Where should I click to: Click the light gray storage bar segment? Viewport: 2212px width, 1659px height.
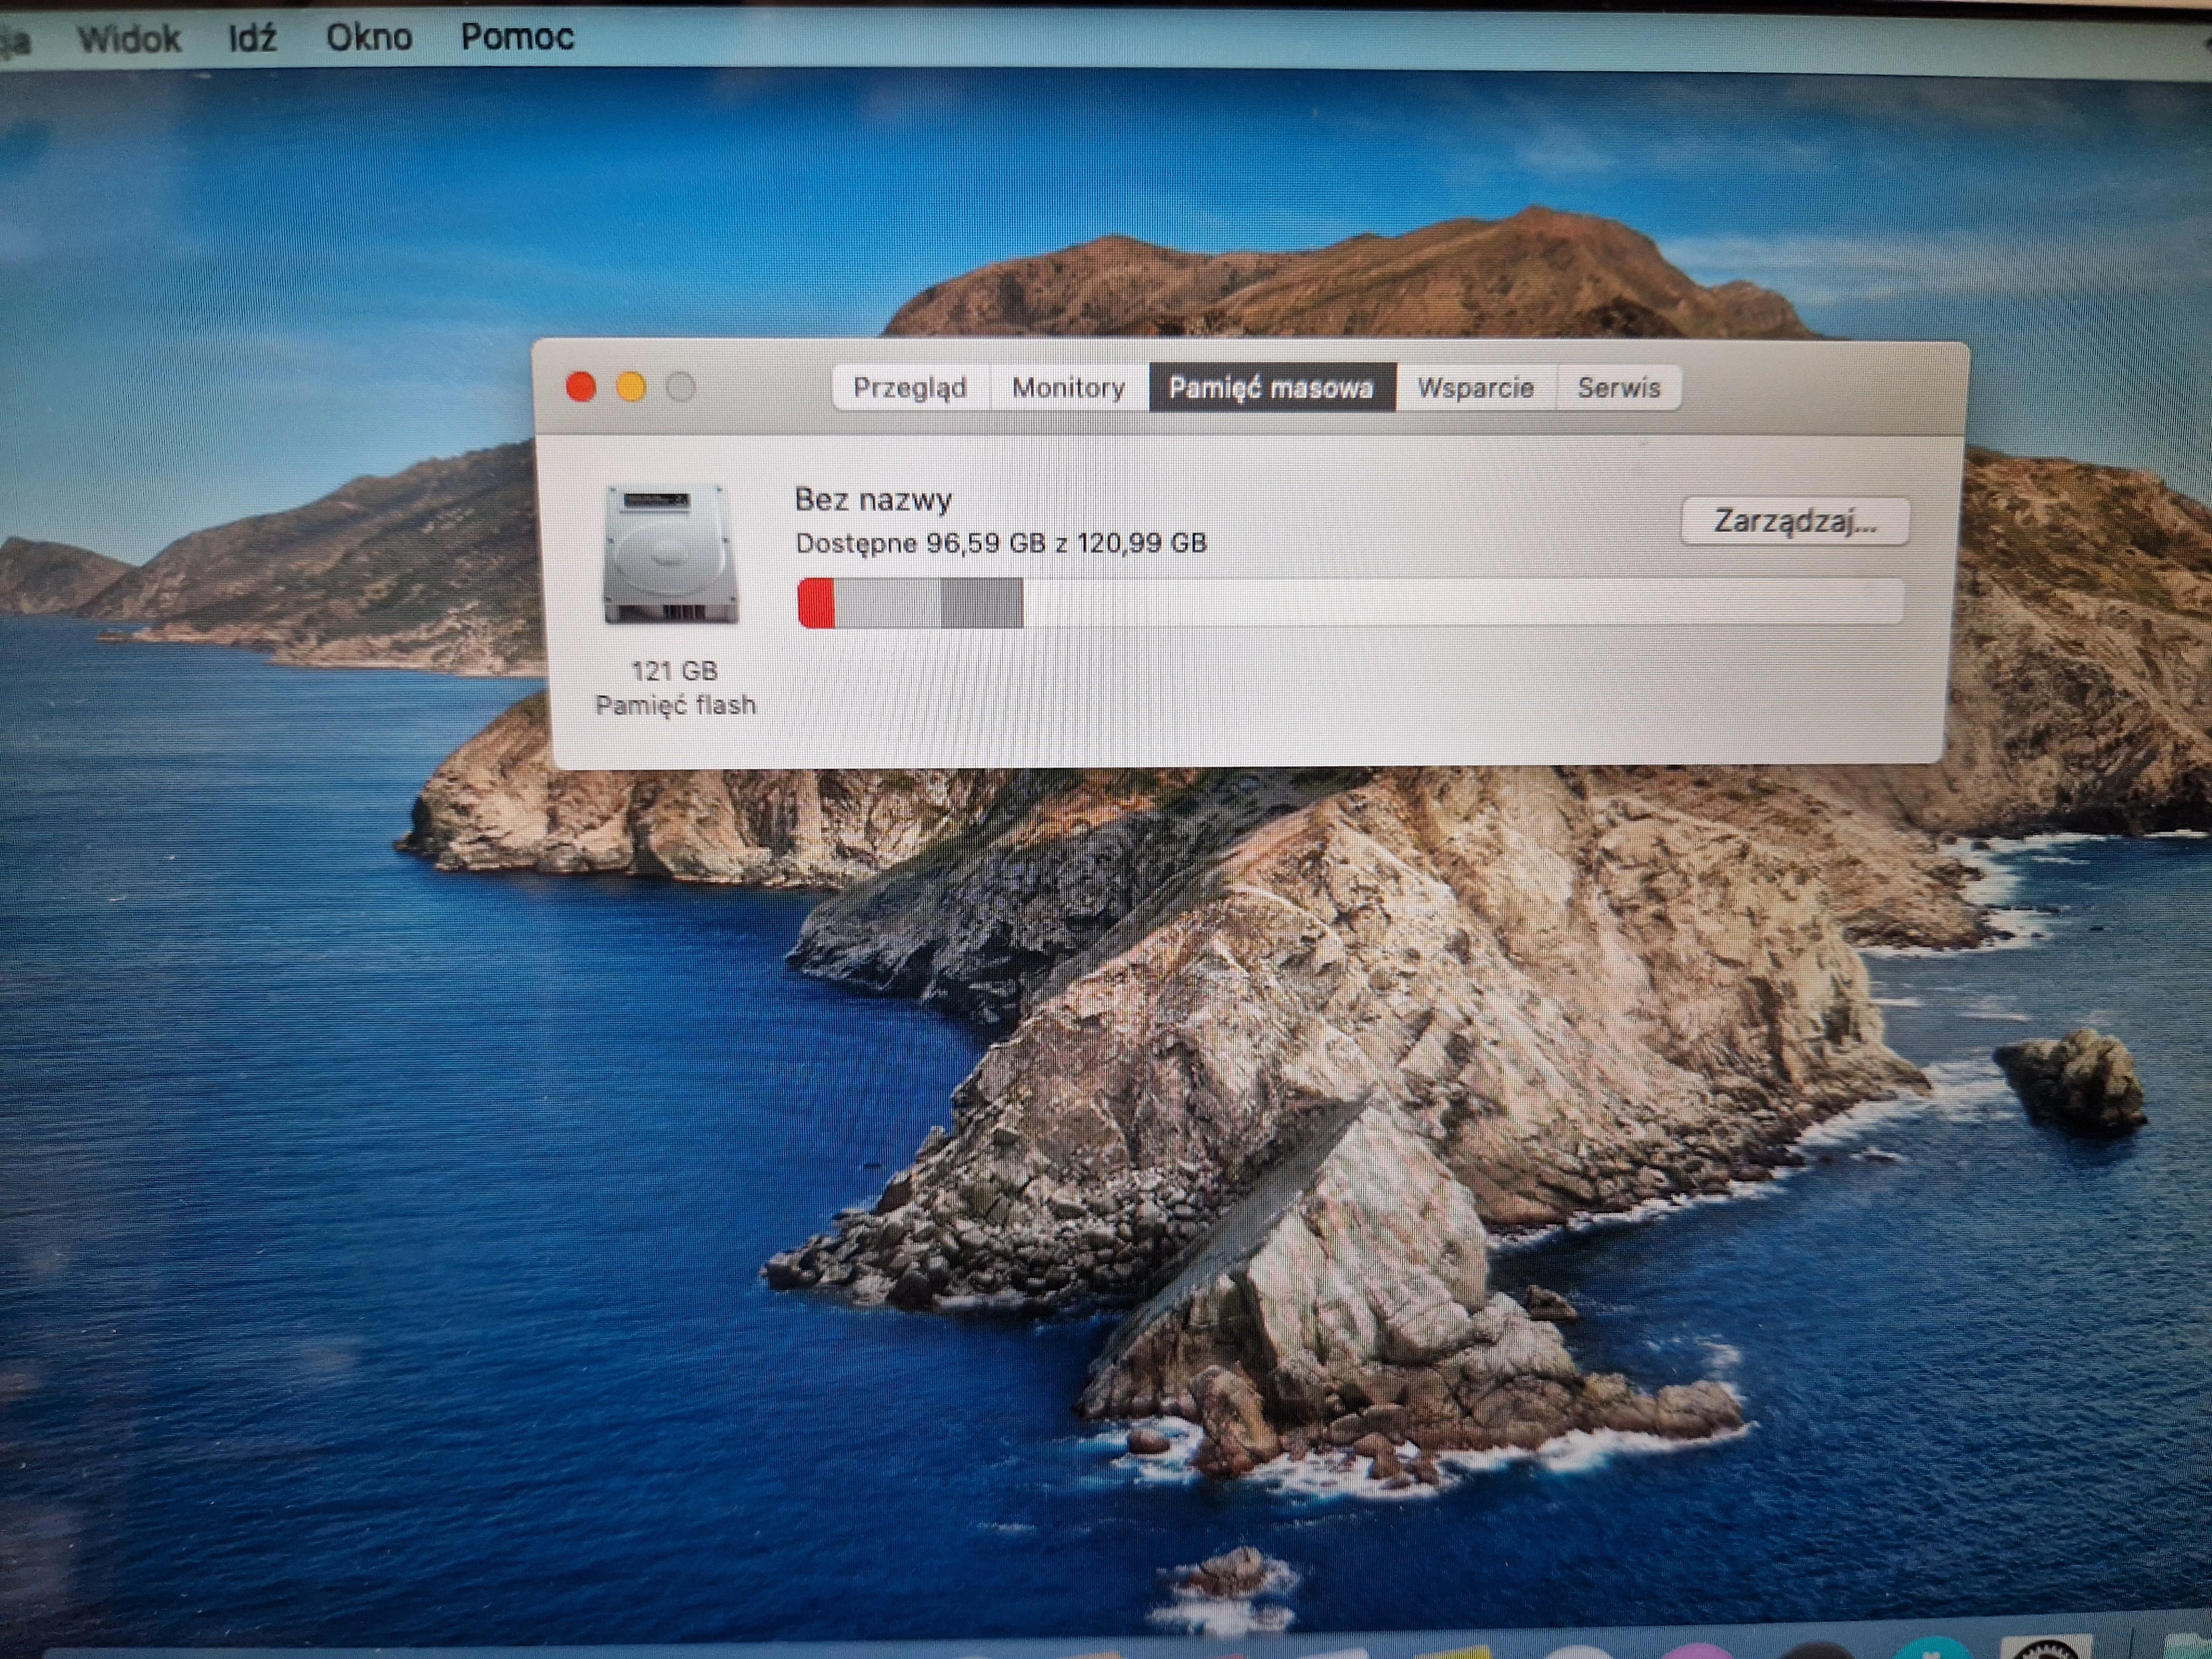tap(887, 603)
